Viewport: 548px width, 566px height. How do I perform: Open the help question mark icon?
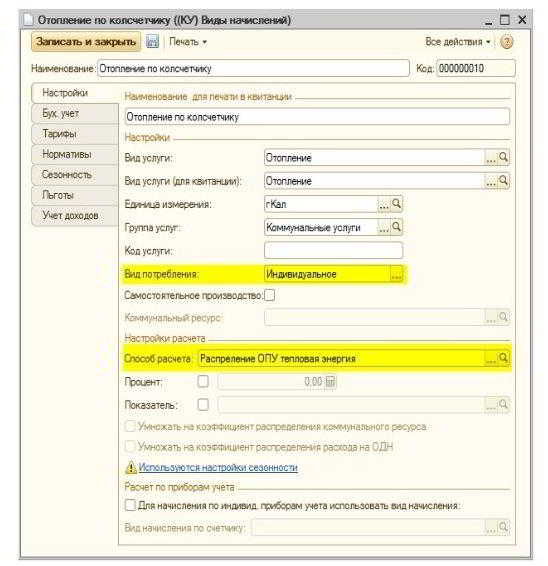click(x=506, y=42)
